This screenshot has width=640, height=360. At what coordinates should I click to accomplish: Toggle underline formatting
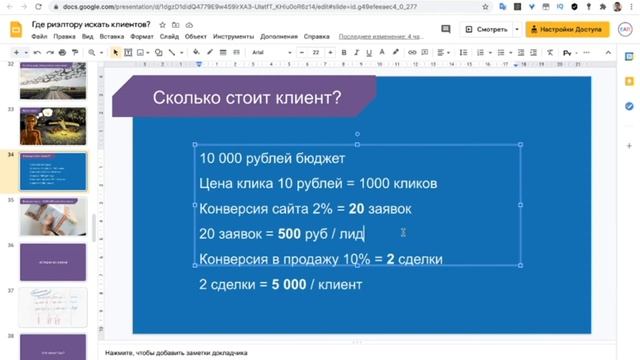(x=369, y=53)
